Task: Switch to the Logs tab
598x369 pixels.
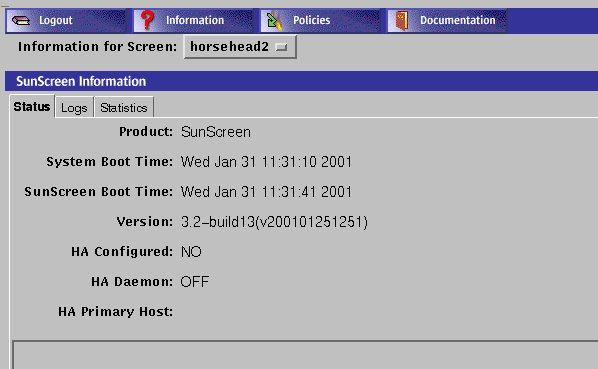Action: coord(74,108)
